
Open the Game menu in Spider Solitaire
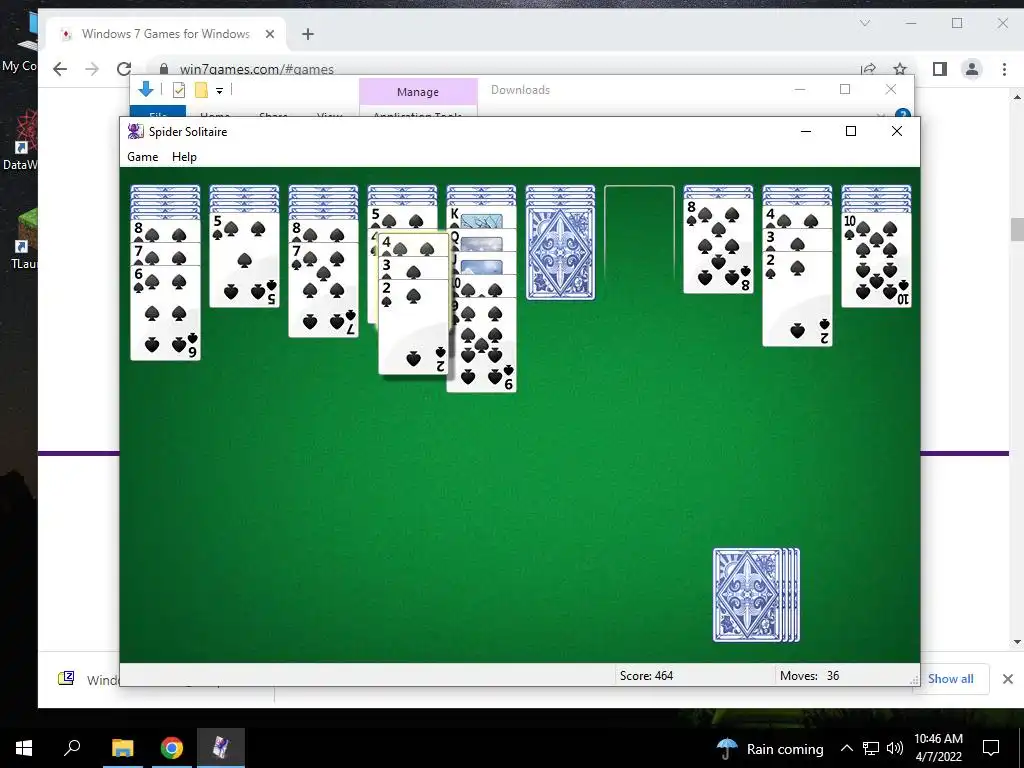click(142, 157)
